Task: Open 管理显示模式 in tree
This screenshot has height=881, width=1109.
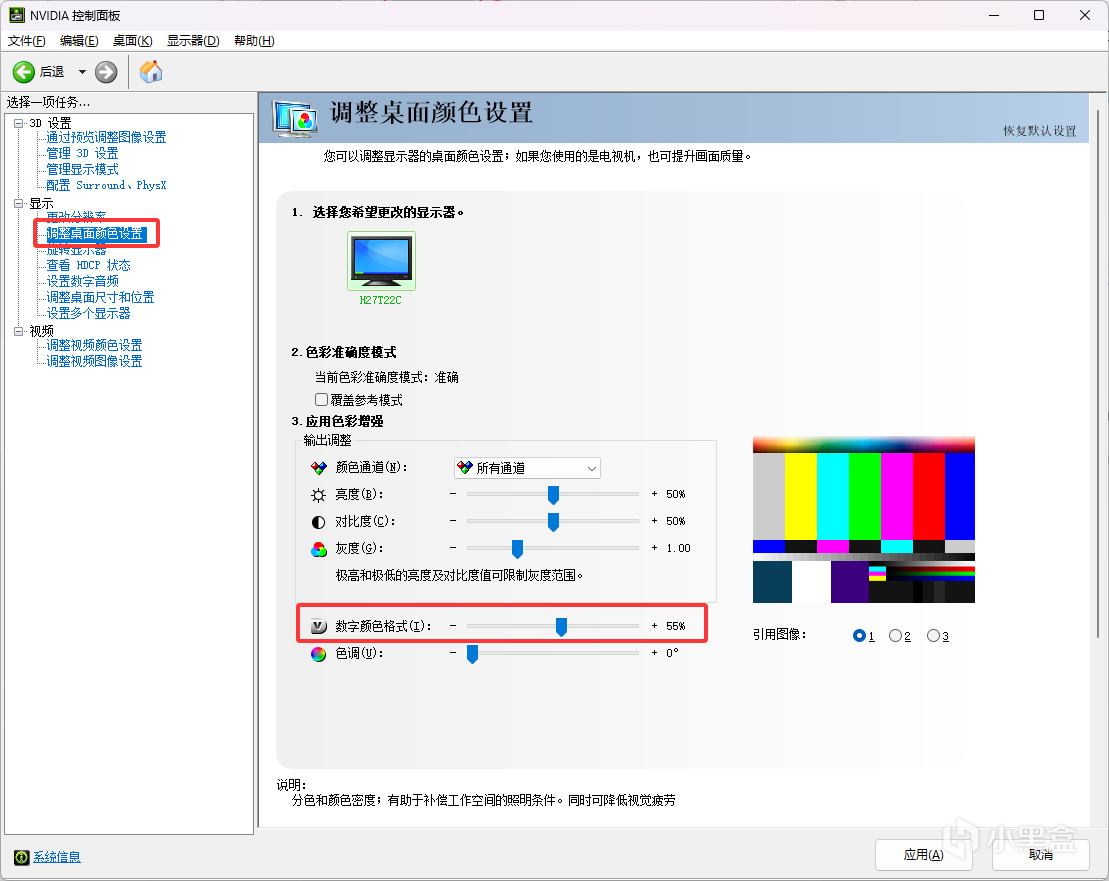Action: [x=82, y=170]
